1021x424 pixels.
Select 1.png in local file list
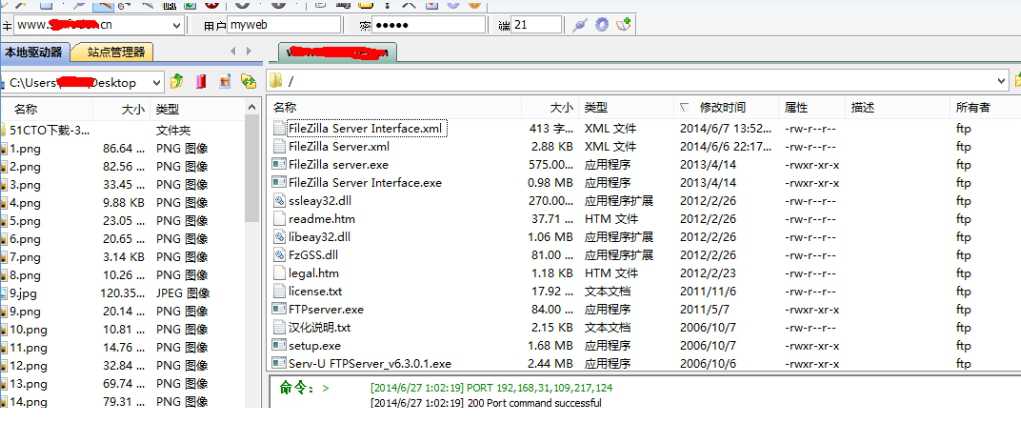25,148
